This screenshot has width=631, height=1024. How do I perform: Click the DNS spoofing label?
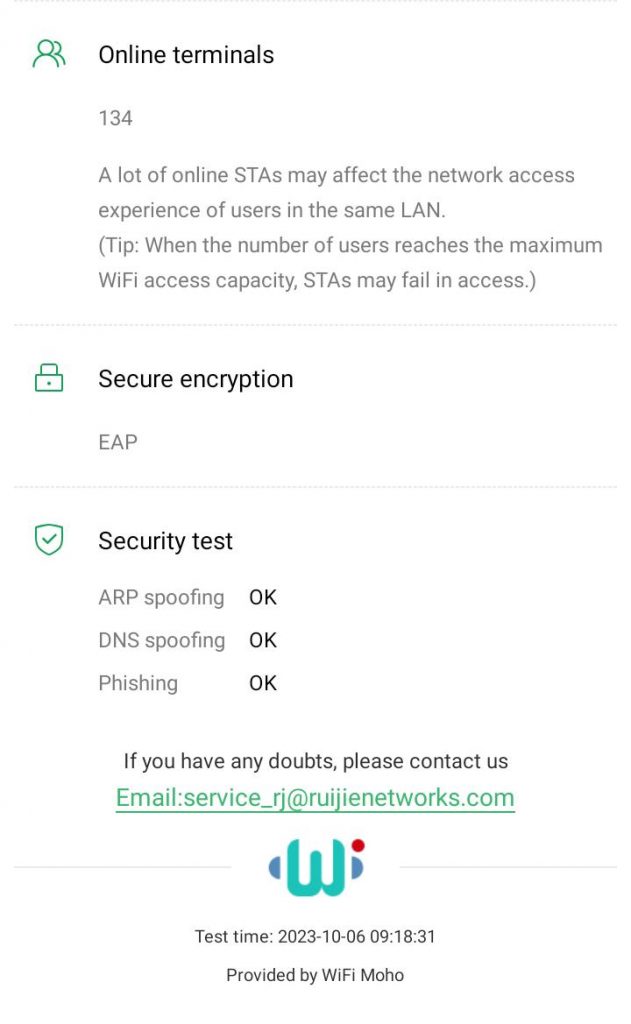[162, 640]
